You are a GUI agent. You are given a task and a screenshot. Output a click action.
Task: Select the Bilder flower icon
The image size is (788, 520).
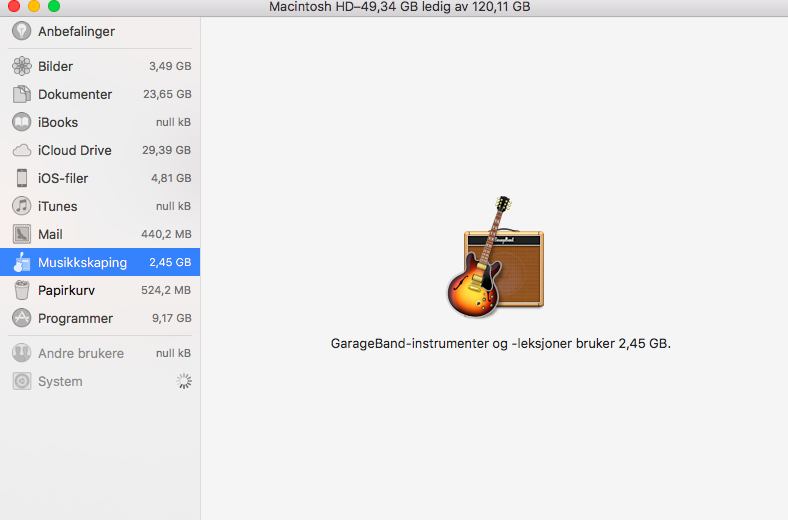click(x=22, y=66)
